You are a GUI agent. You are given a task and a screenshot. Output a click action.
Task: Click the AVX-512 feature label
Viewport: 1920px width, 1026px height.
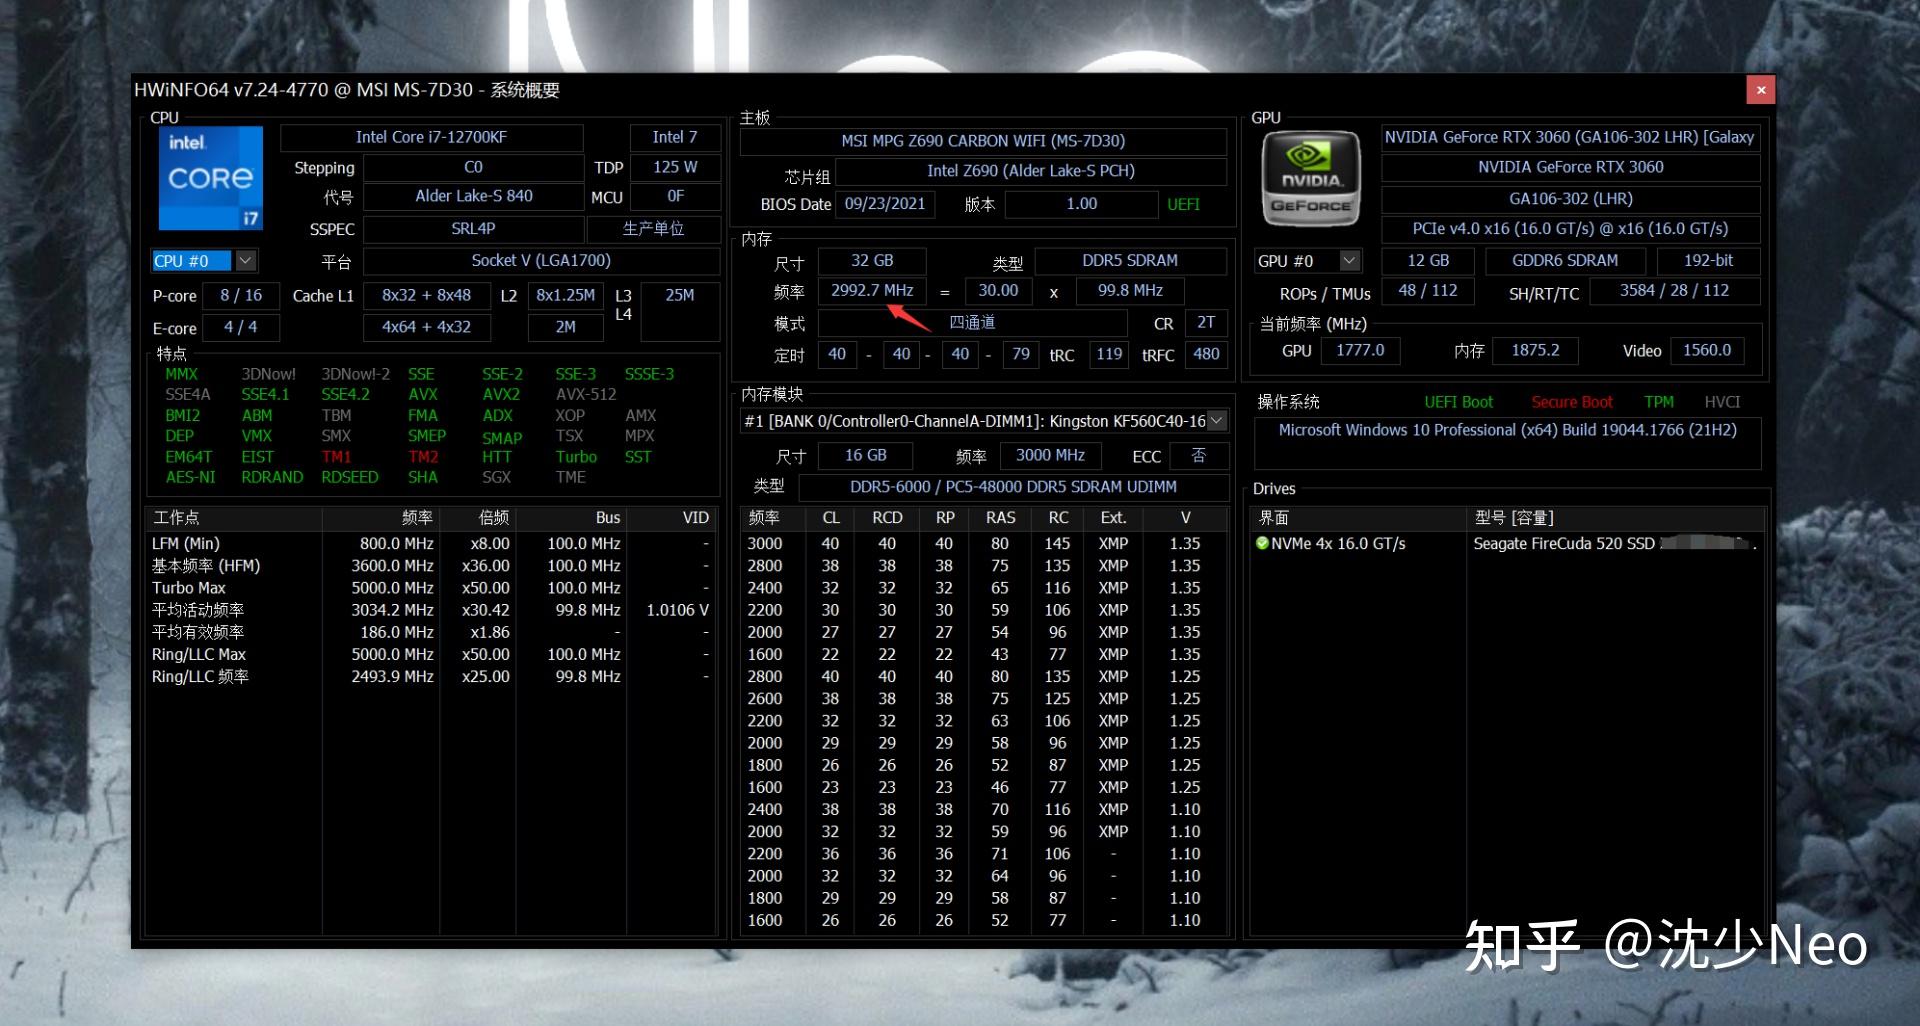click(x=586, y=394)
